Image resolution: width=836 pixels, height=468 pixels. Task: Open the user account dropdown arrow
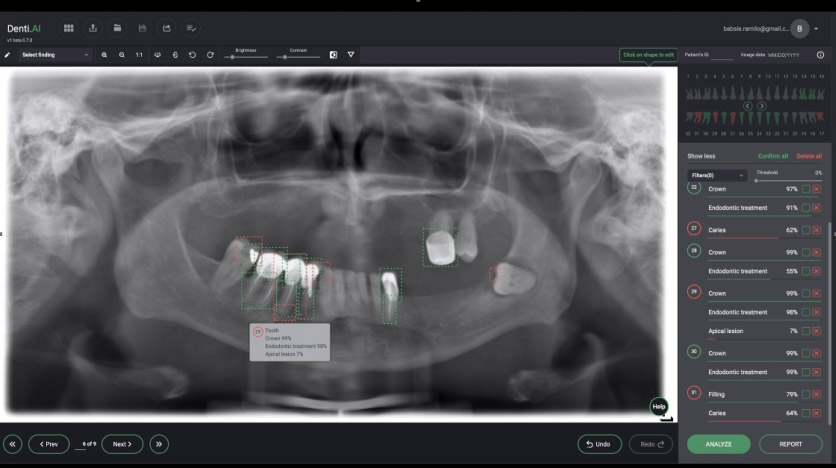point(815,29)
